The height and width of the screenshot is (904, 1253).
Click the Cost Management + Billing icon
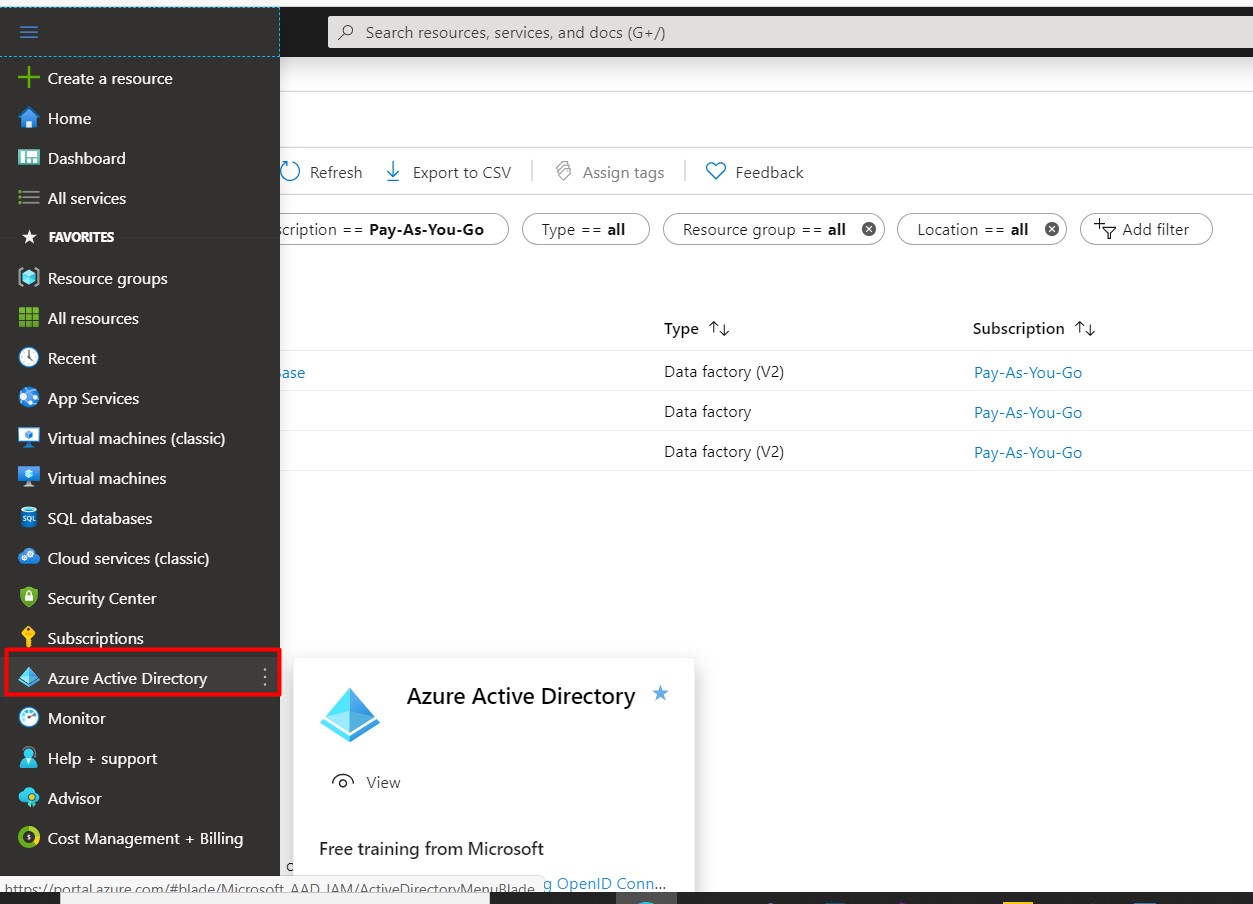(29, 838)
